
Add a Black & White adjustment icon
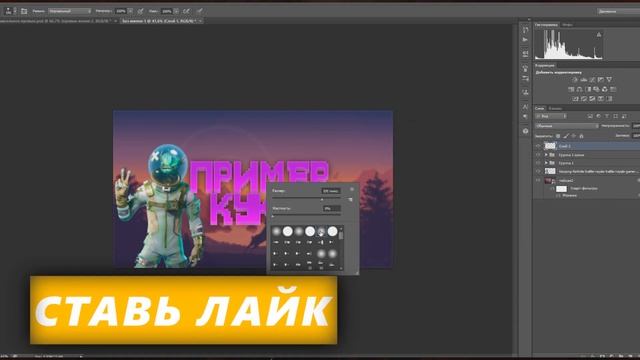(x=588, y=89)
